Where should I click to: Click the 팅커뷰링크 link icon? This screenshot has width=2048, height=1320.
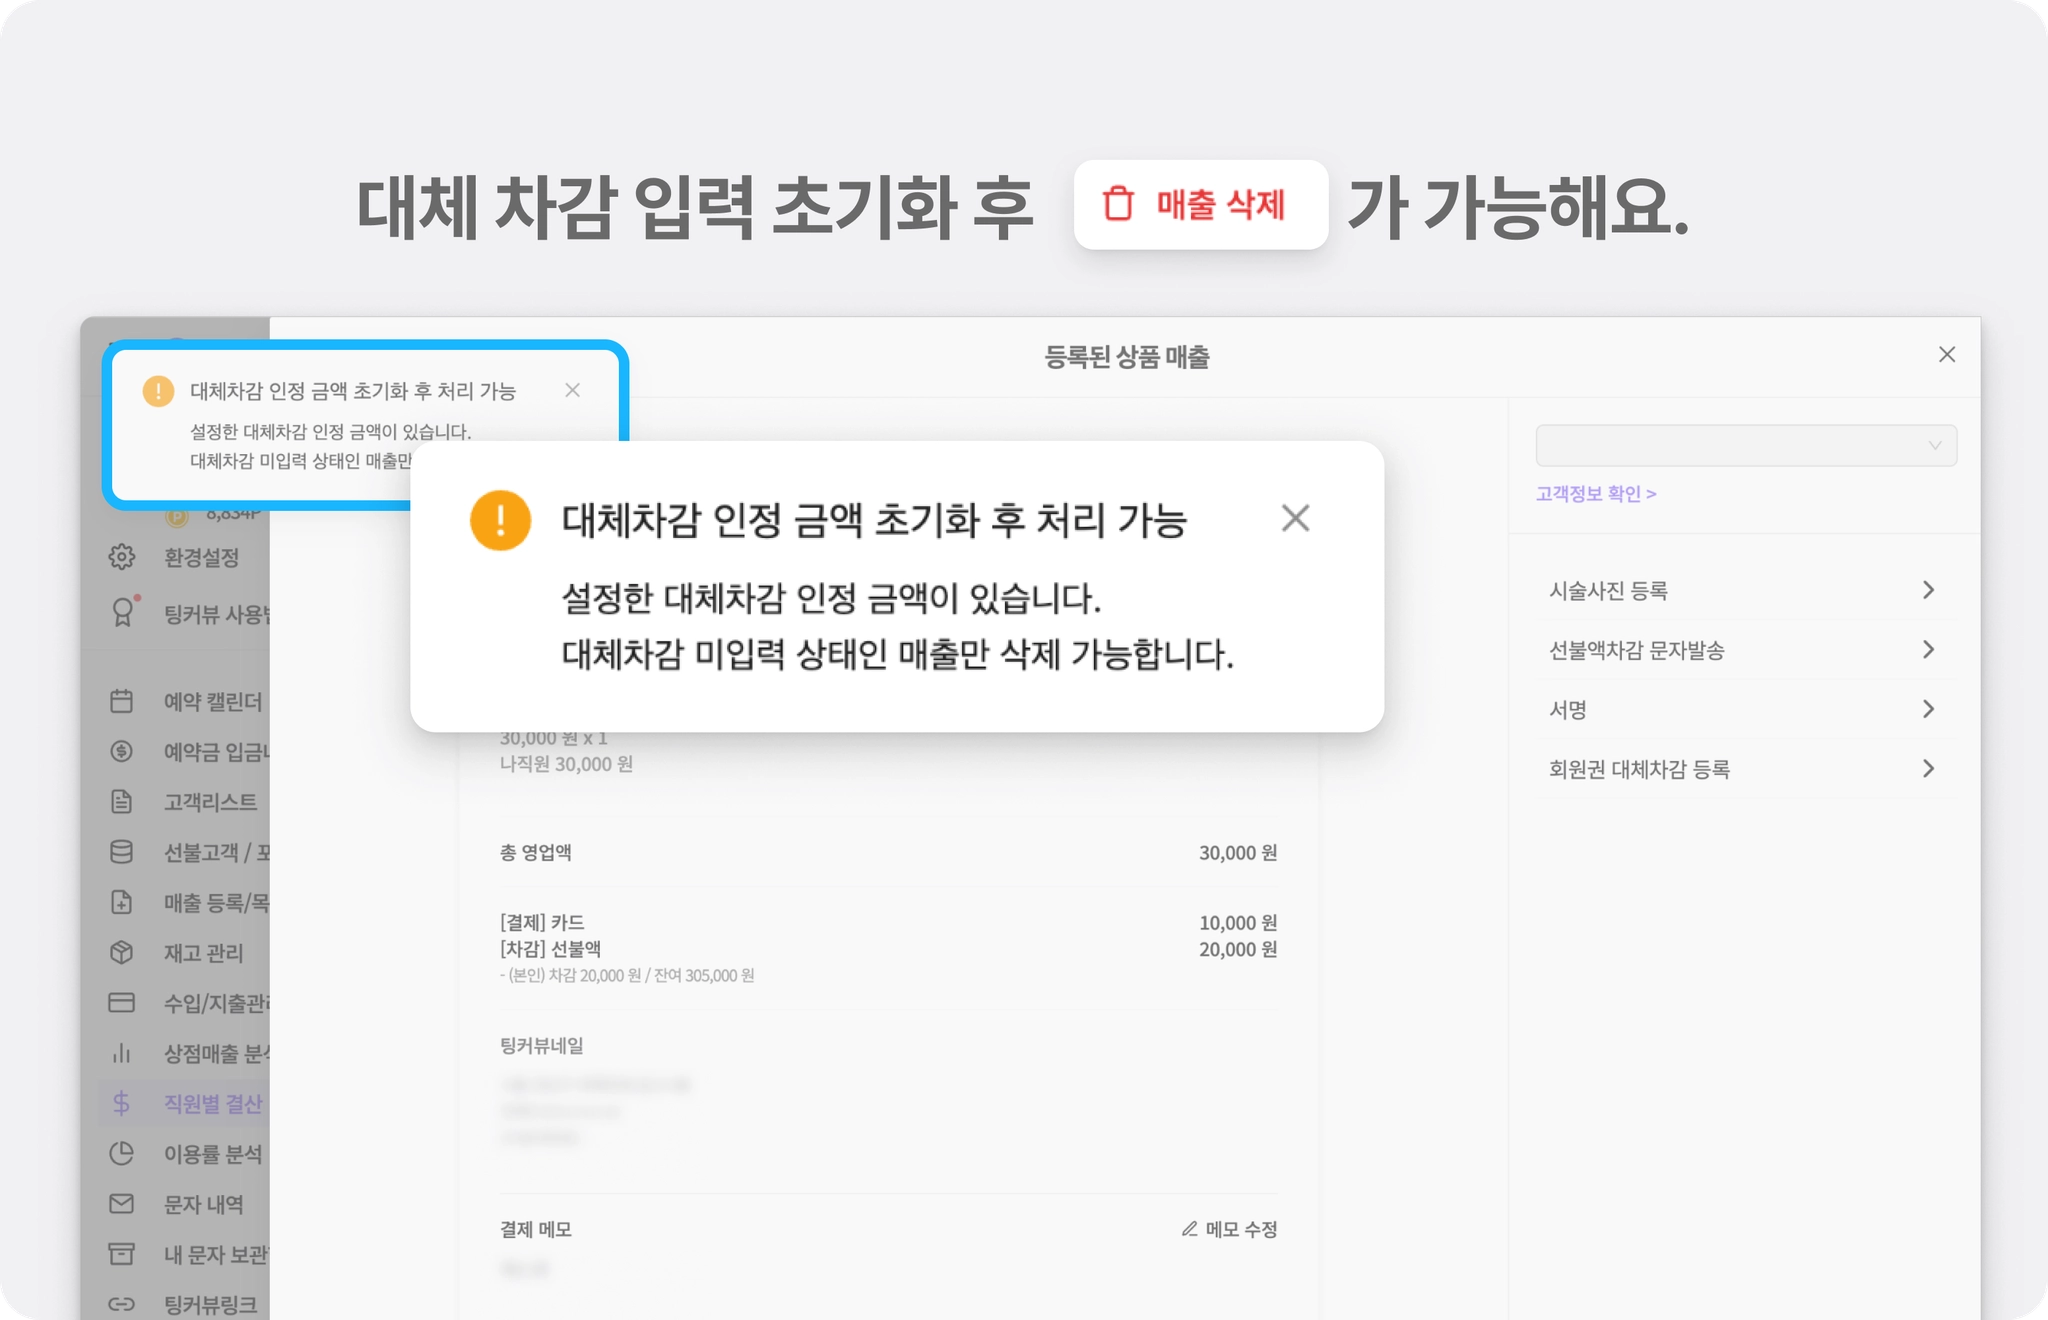pos(122,1304)
